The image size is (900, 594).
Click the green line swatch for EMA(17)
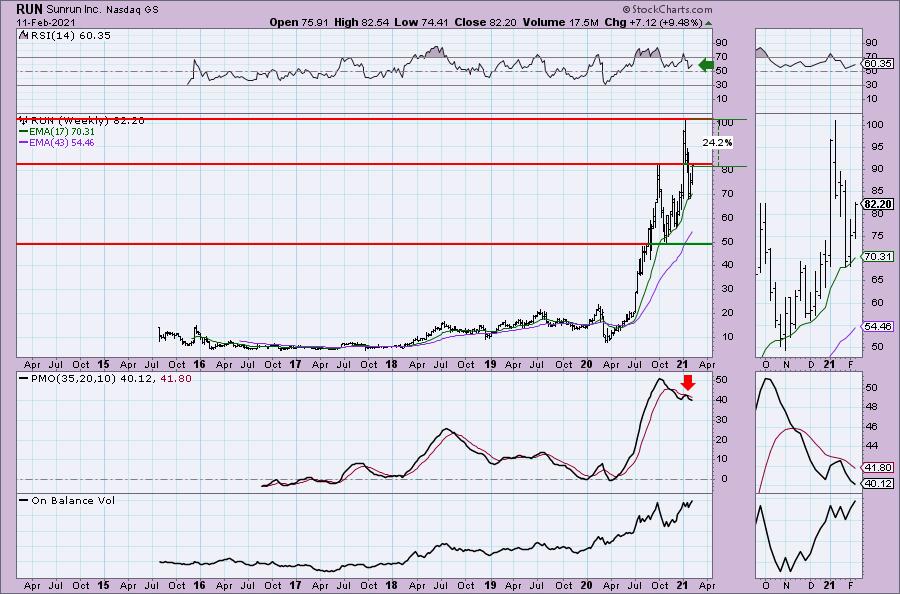tap(24, 131)
